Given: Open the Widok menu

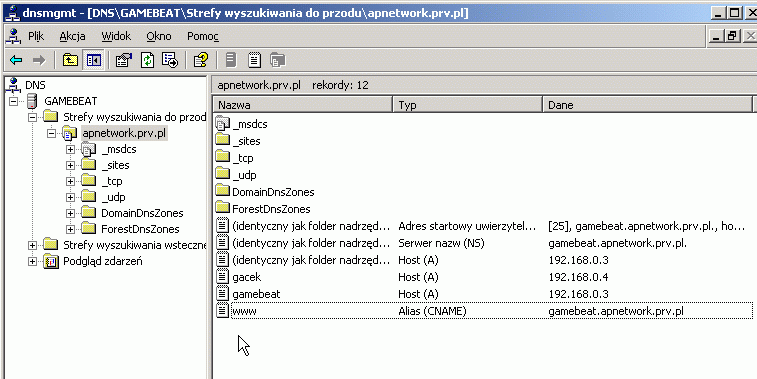Looking at the screenshot, I should click(x=116, y=36).
